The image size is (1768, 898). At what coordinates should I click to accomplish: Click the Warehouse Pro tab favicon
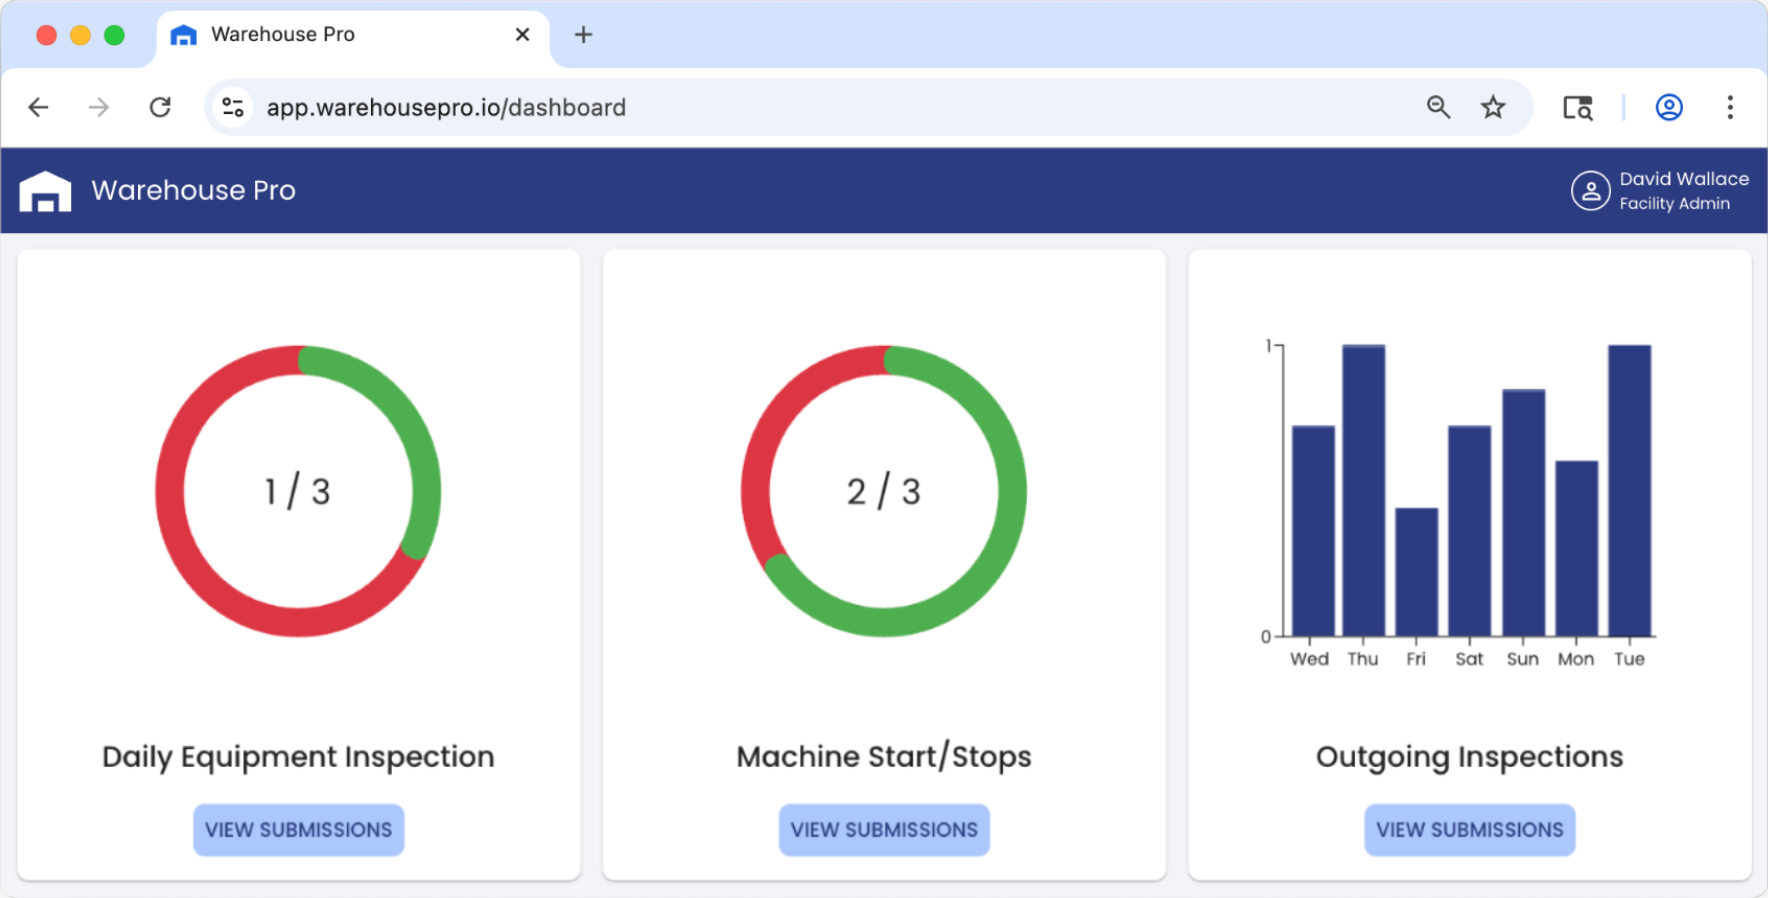coord(183,35)
